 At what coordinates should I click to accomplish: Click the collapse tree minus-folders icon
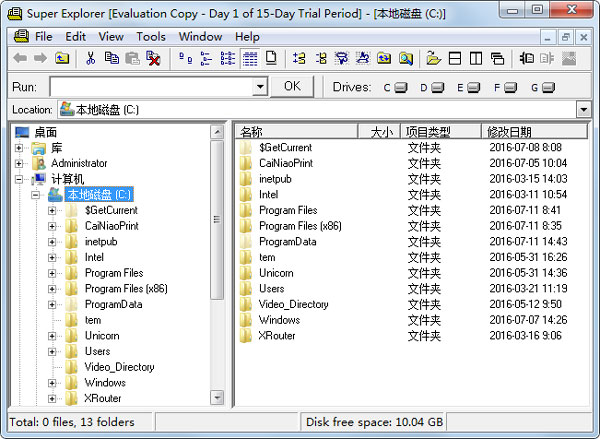point(321,59)
